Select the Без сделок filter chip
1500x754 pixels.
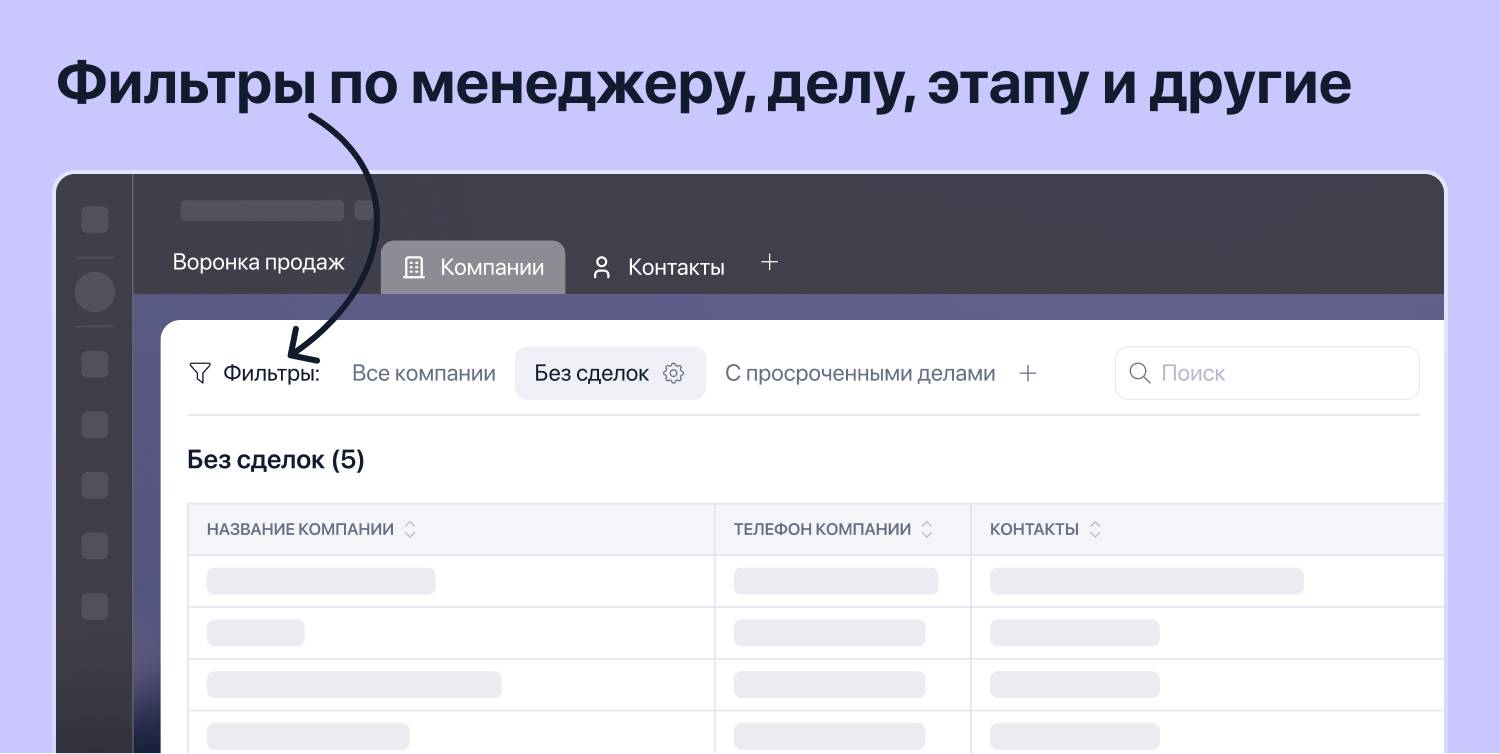coord(591,374)
